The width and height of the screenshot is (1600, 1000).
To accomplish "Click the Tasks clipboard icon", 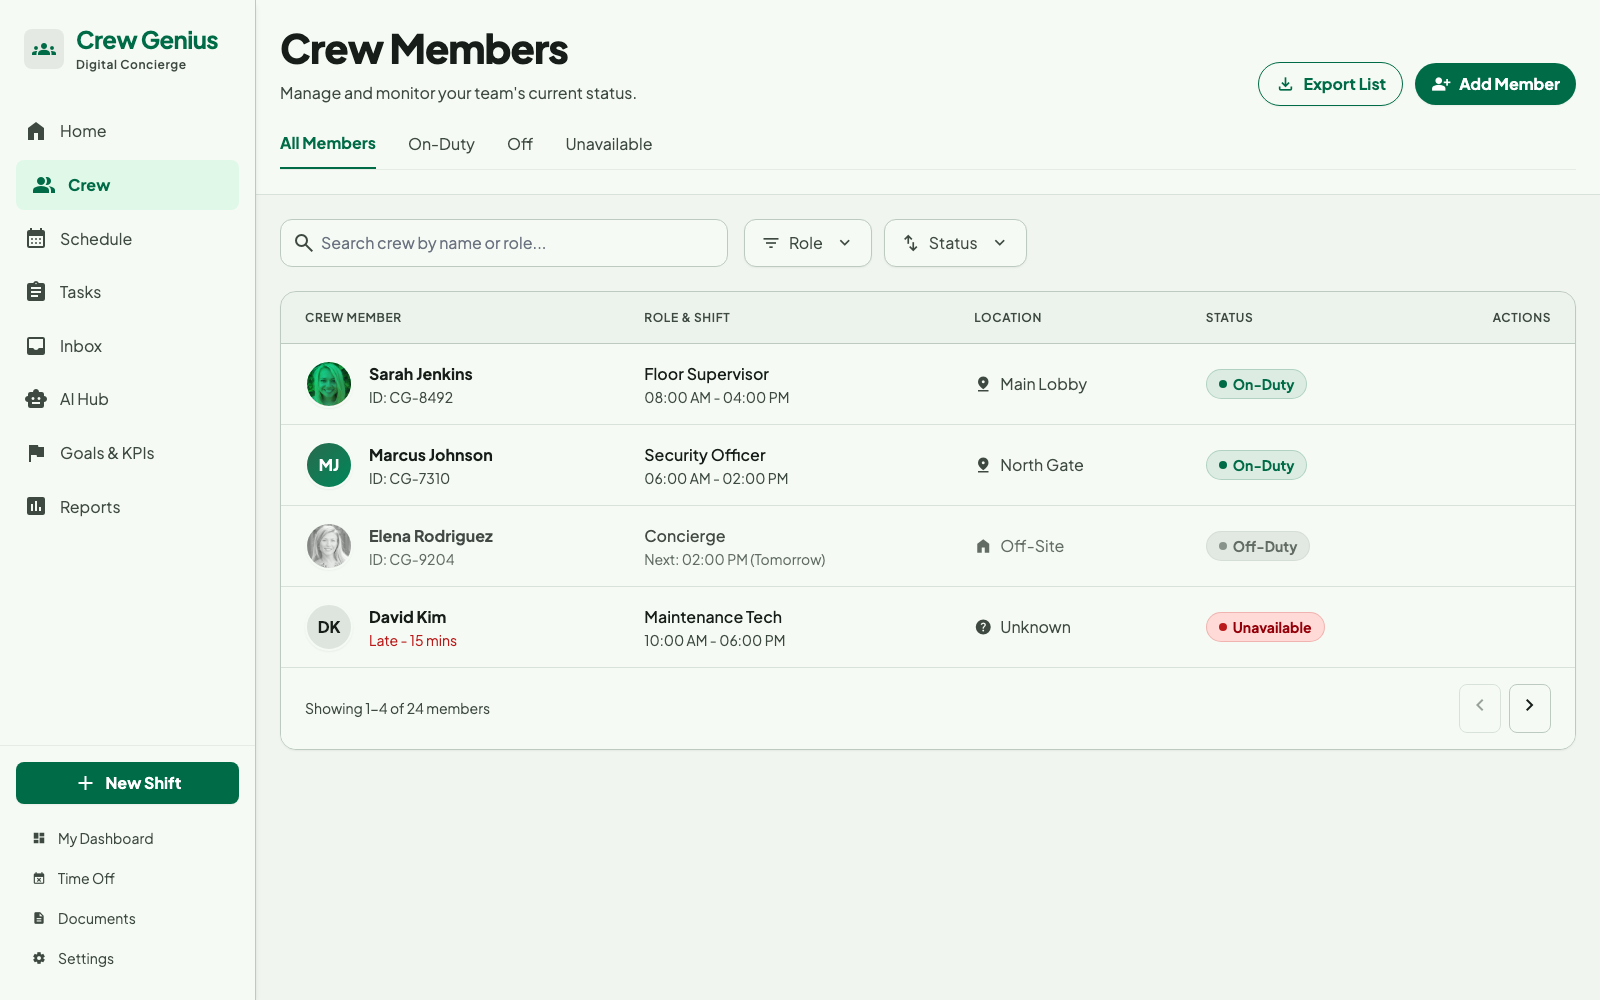I will click(x=36, y=291).
